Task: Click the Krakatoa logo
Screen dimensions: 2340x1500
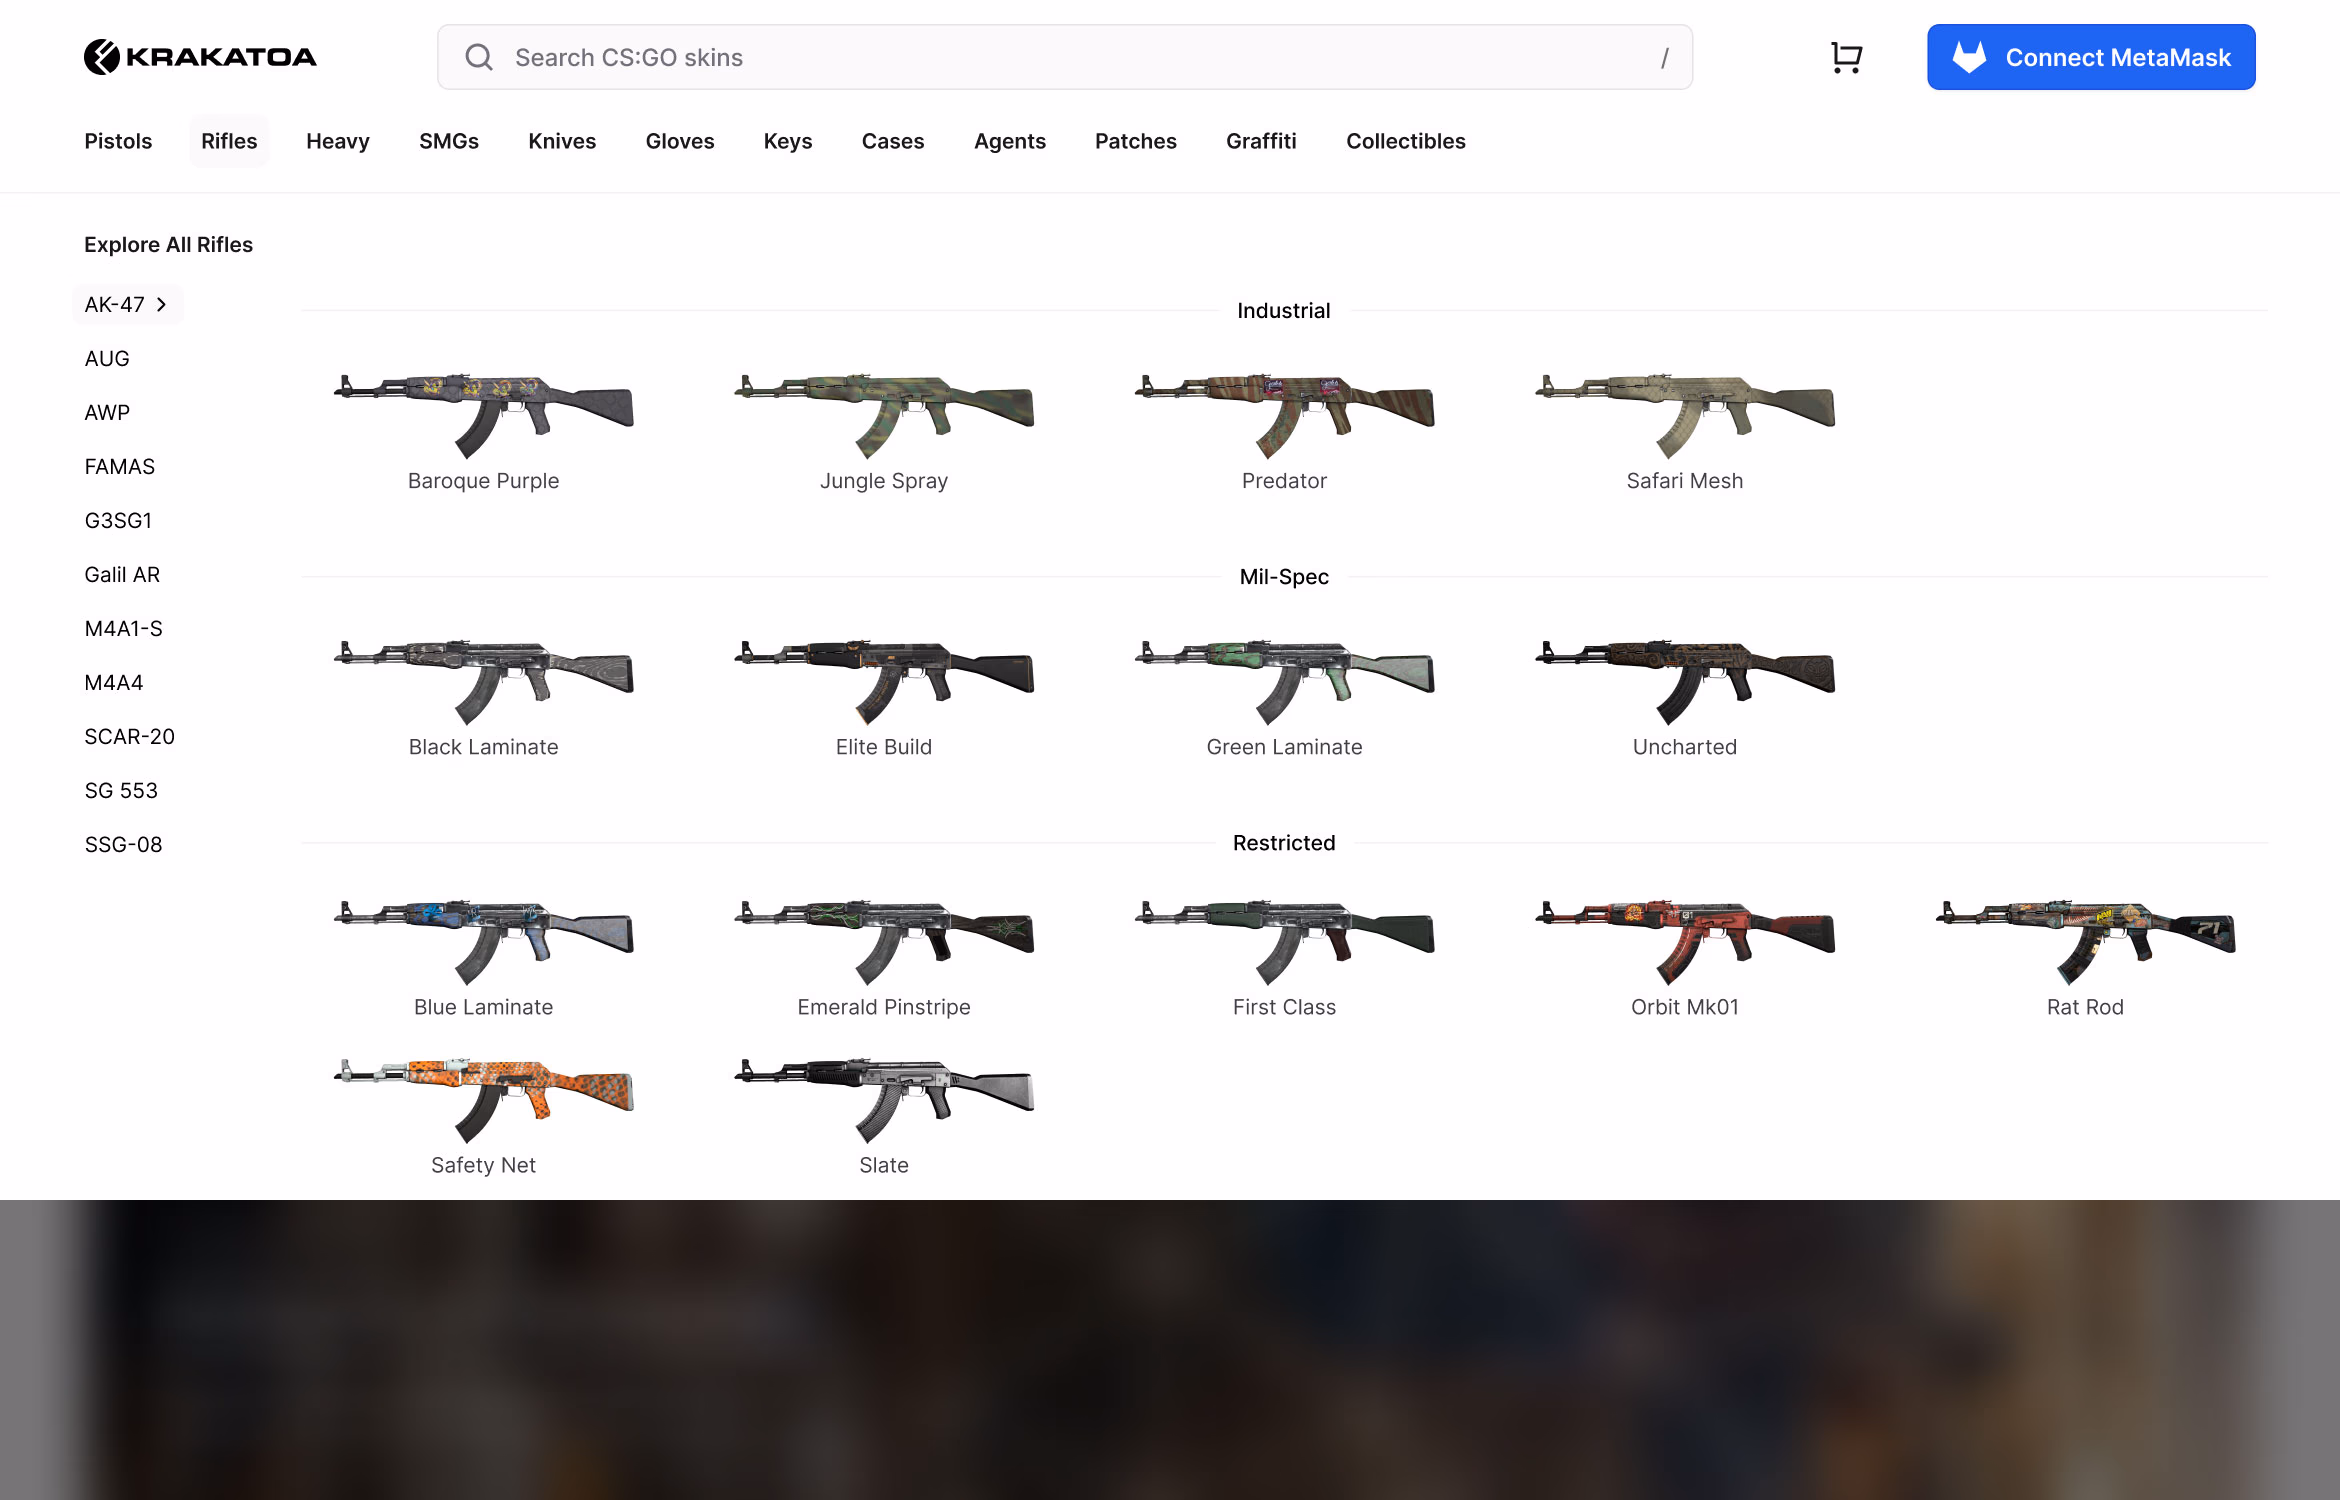Action: tap(199, 56)
